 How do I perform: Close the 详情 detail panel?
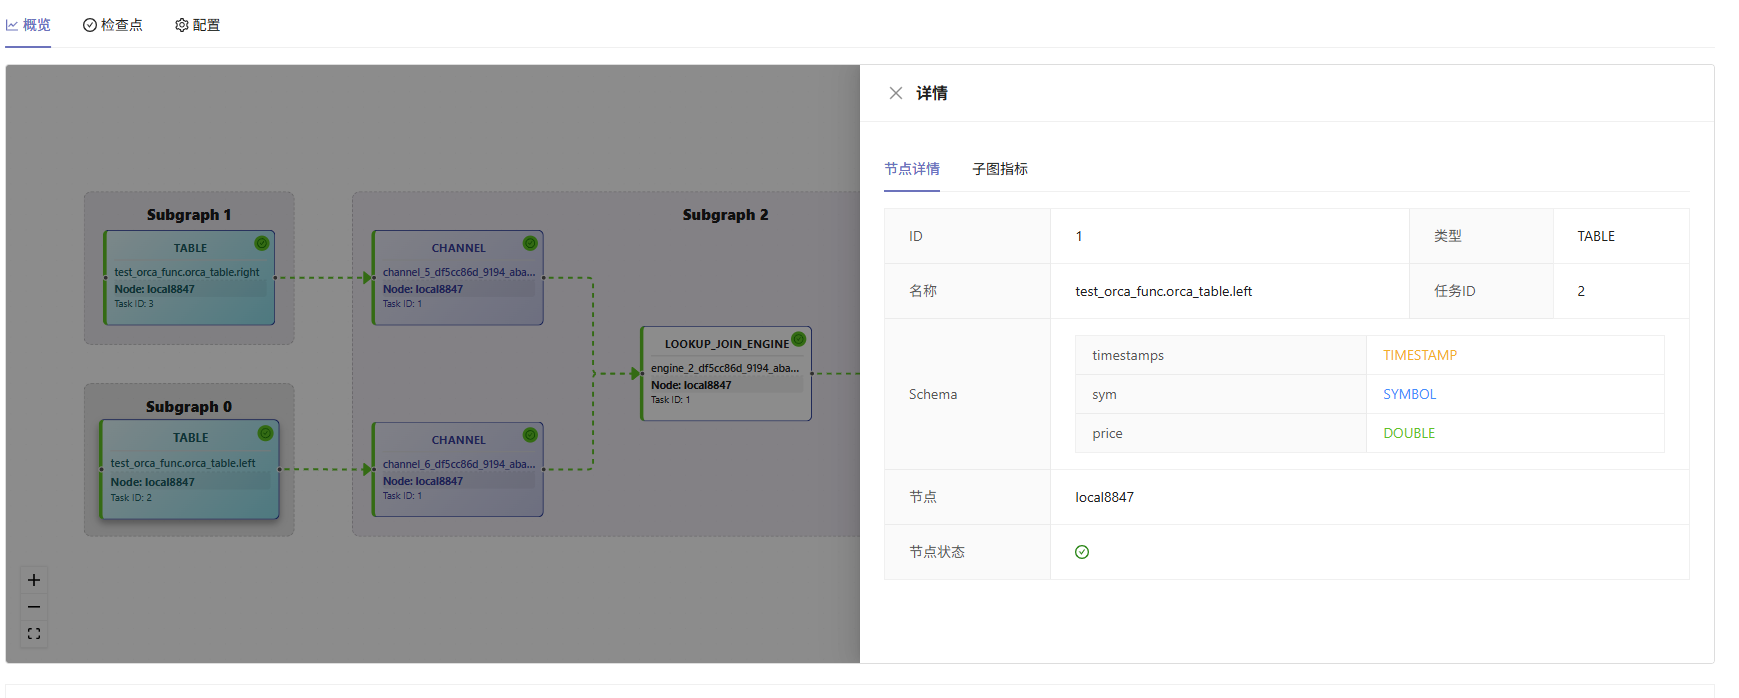[896, 93]
